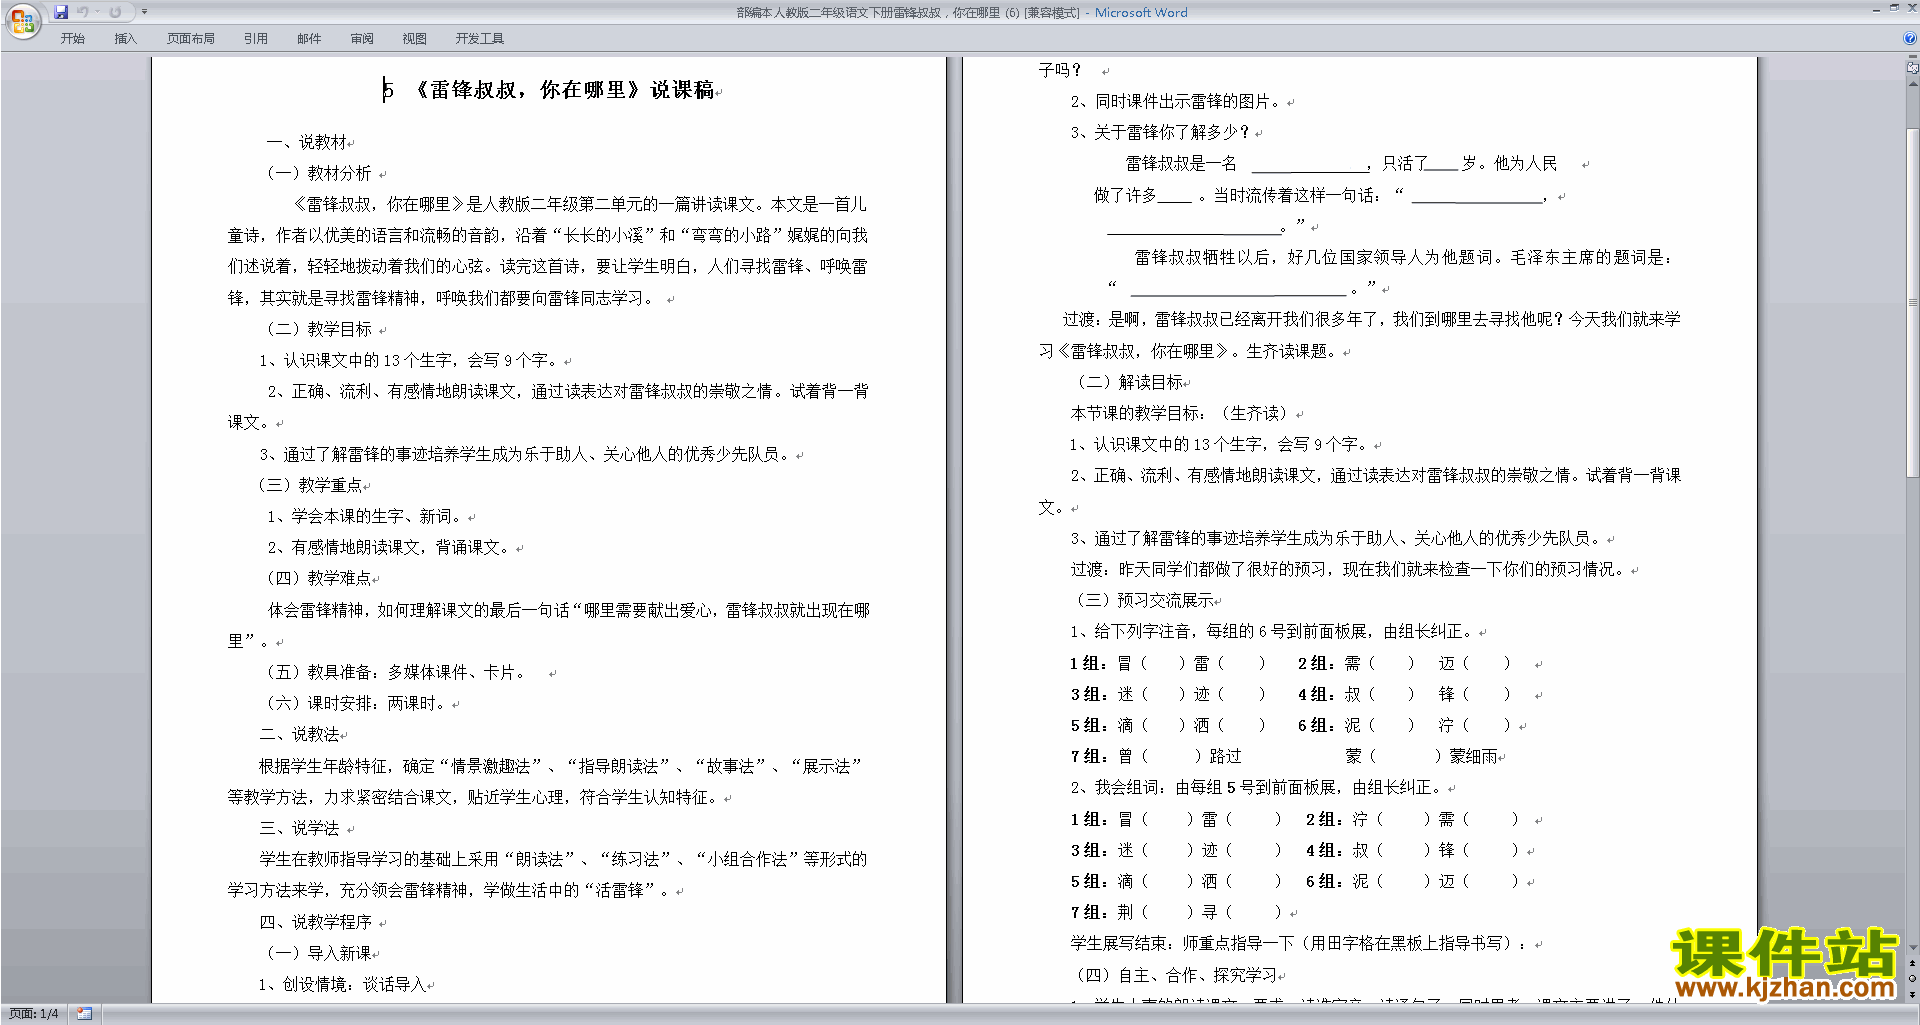Click the row 7组：荆（ ）寻（ ）
Viewport: 1920px width, 1025px height.
[1176, 912]
